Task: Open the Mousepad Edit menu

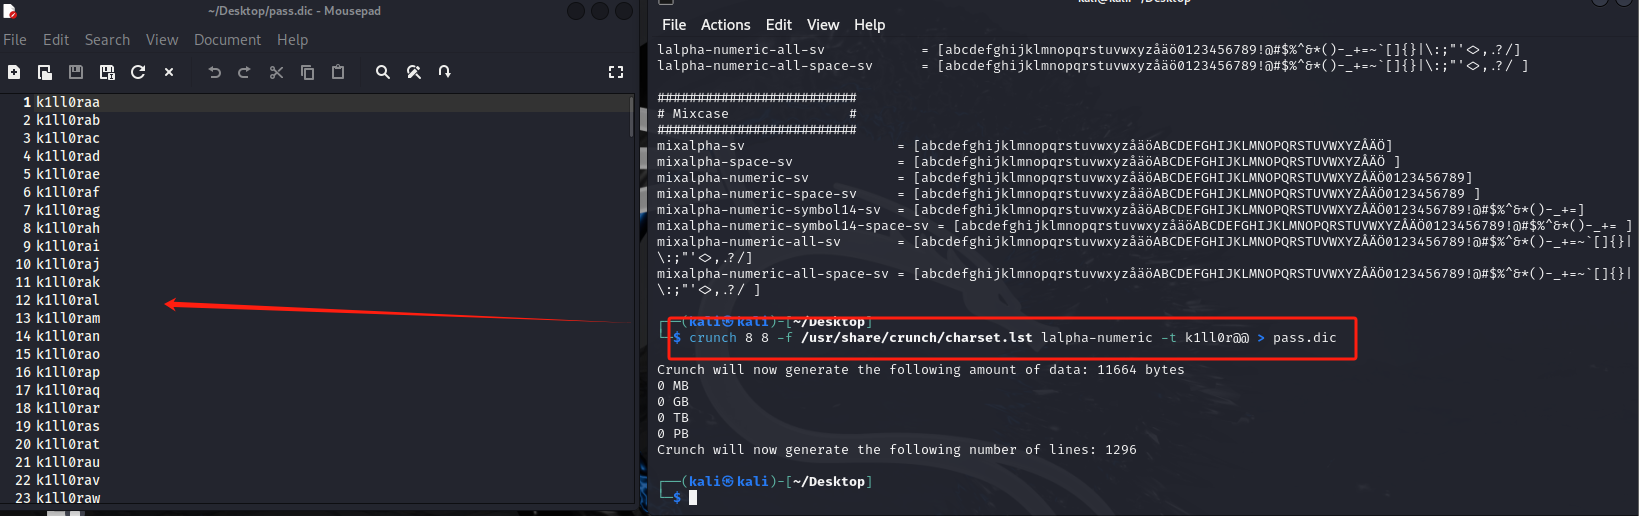Action: click(x=56, y=40)
